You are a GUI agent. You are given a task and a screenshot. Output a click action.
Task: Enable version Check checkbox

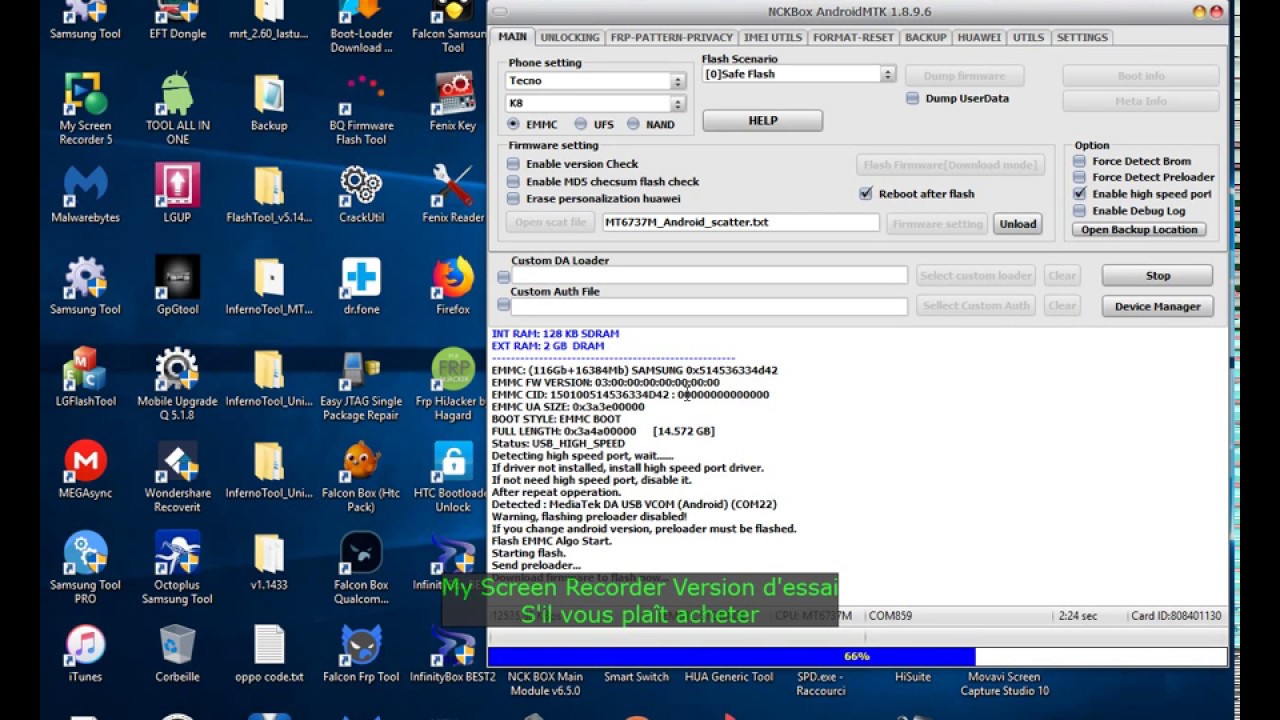coord(513,164)
